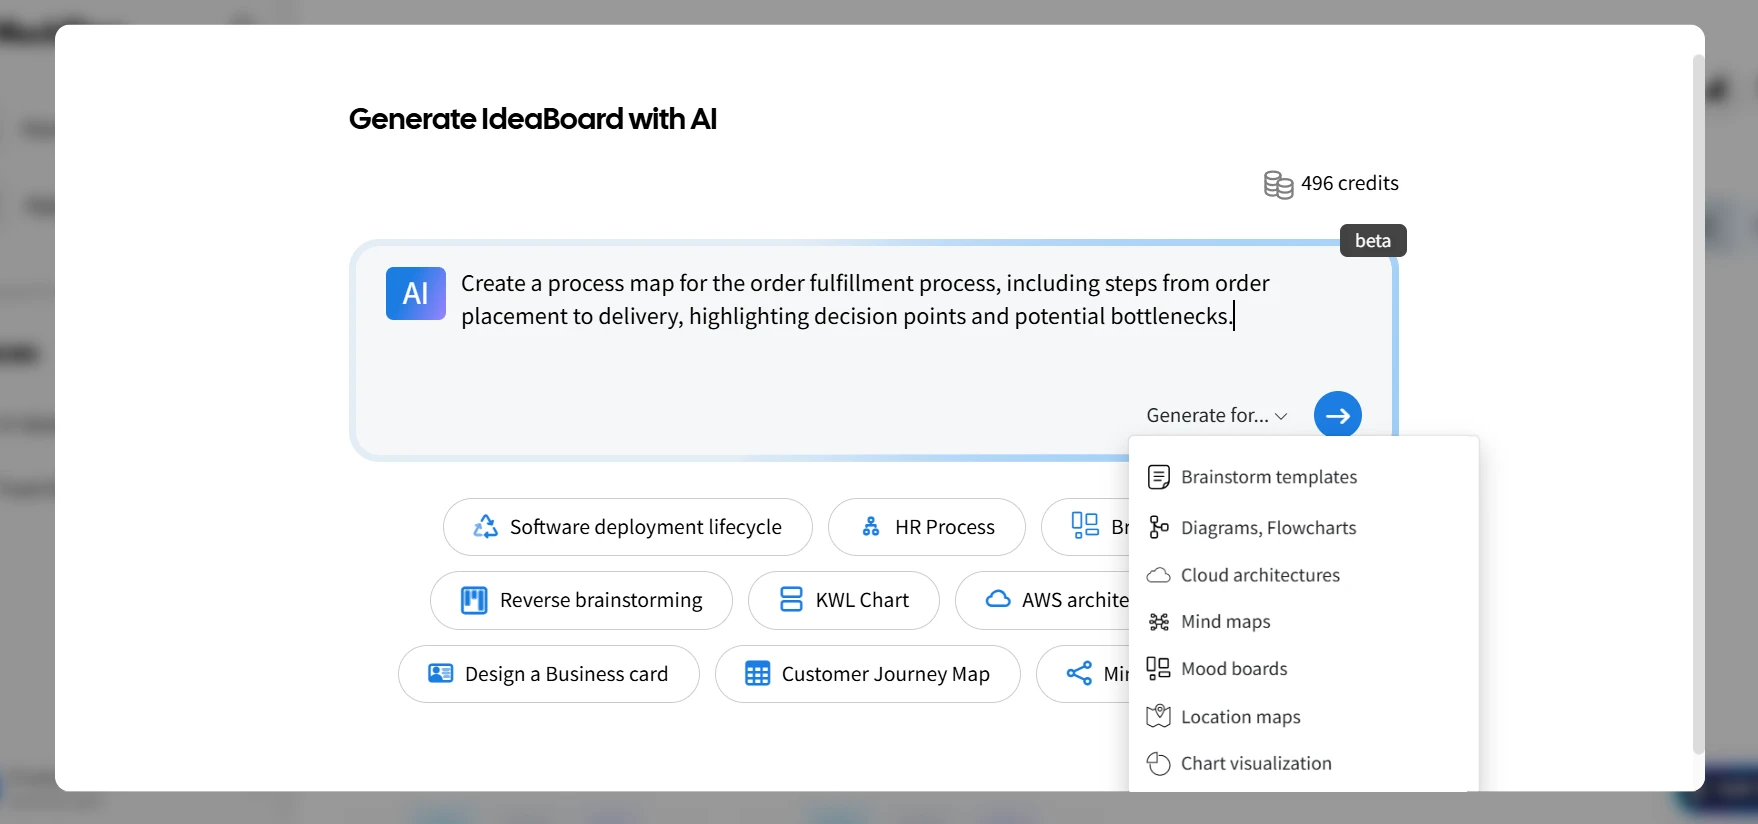Select Diagrams, Flowcharts from the list
The width and height of the screenshot is (1758, 824).
click(1268, 528)
